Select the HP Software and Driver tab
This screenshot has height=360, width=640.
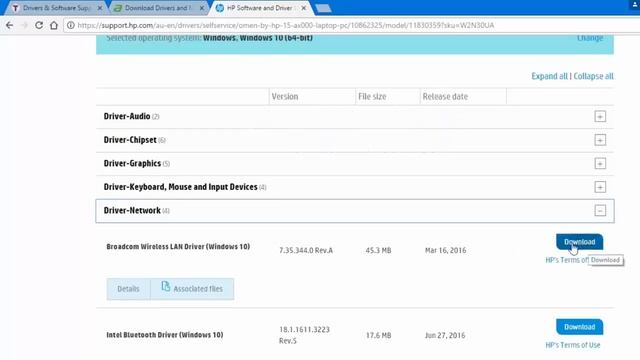pos(260,8)
